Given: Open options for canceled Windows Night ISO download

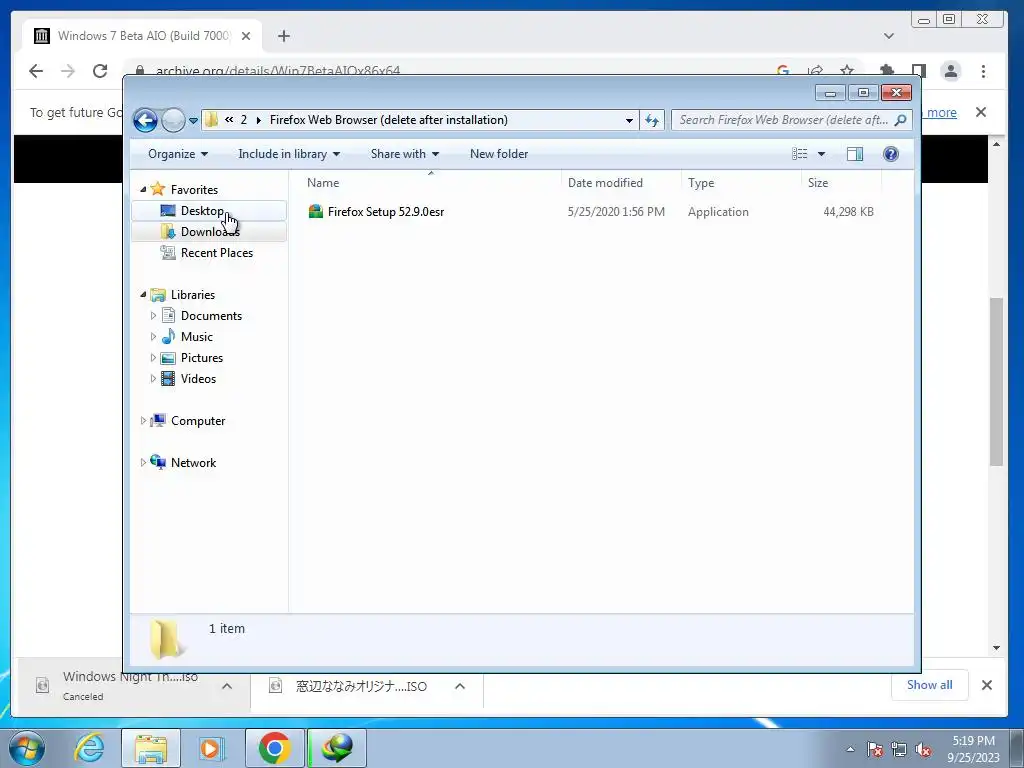Looking at the screenshot, I should pyautogui.click(x=227, y=686).
